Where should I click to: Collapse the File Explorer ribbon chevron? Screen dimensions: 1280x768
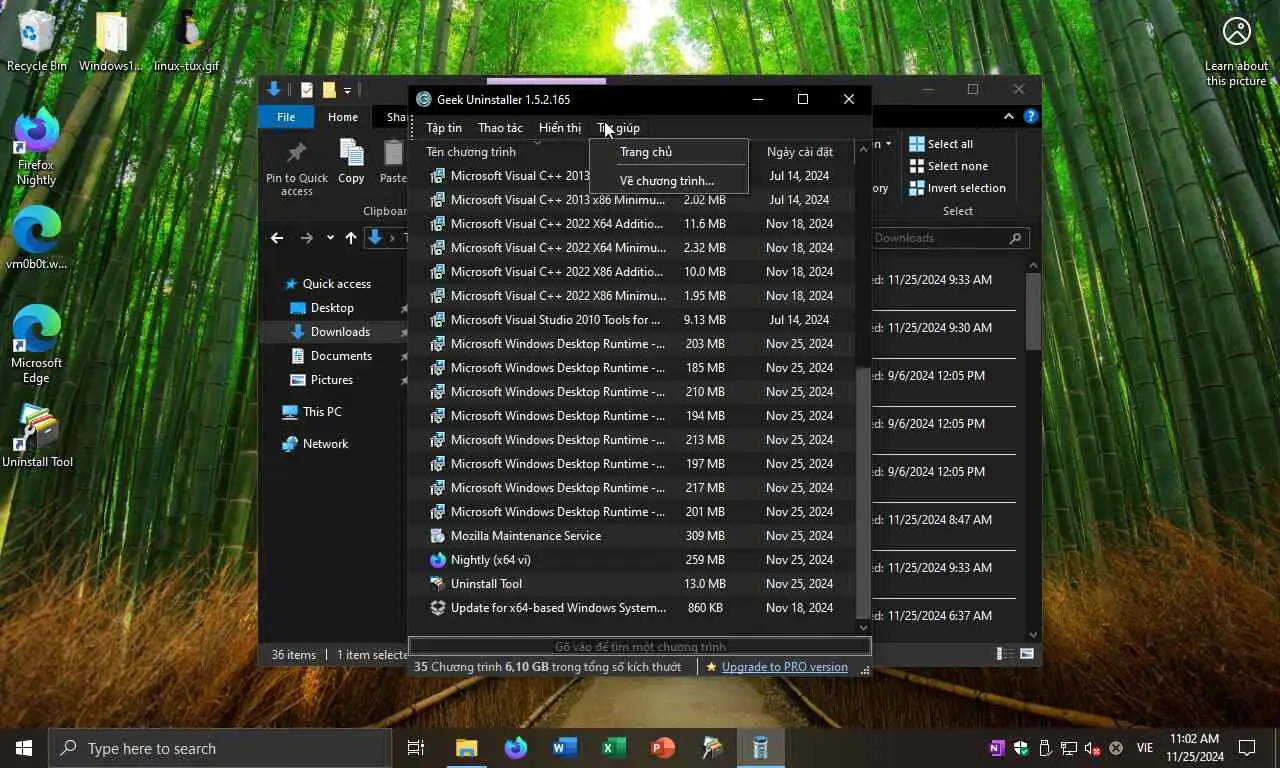click(x=1010, y=117)
